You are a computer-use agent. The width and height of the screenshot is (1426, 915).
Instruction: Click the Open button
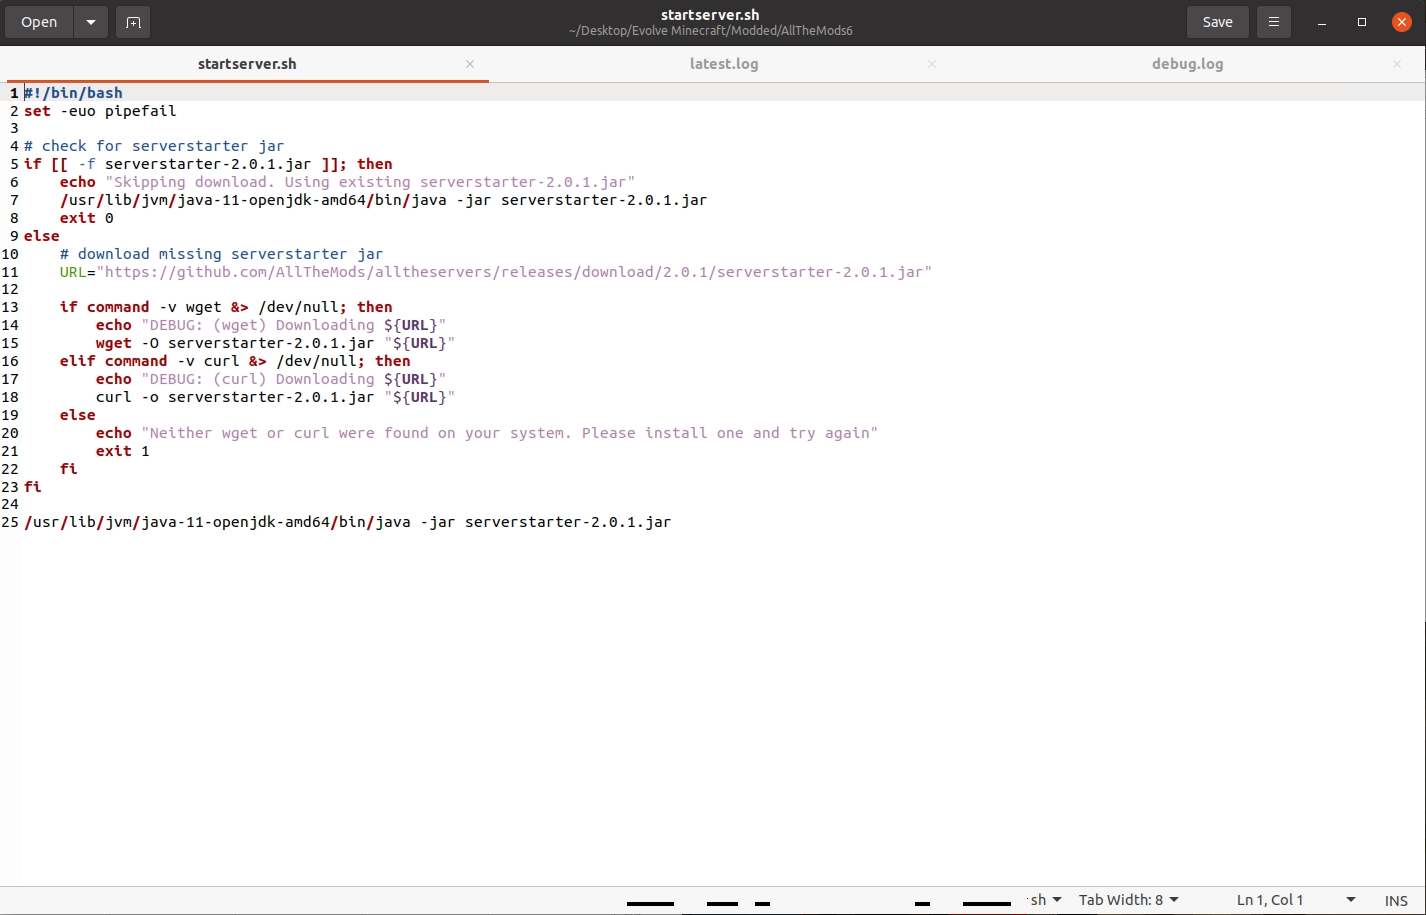point(38,21)
